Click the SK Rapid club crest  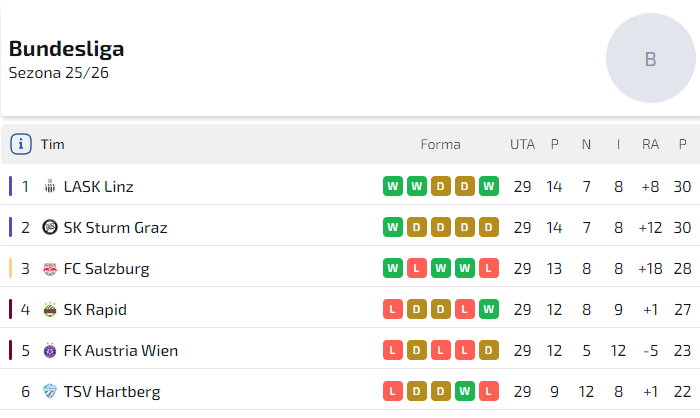coord(50,310)
